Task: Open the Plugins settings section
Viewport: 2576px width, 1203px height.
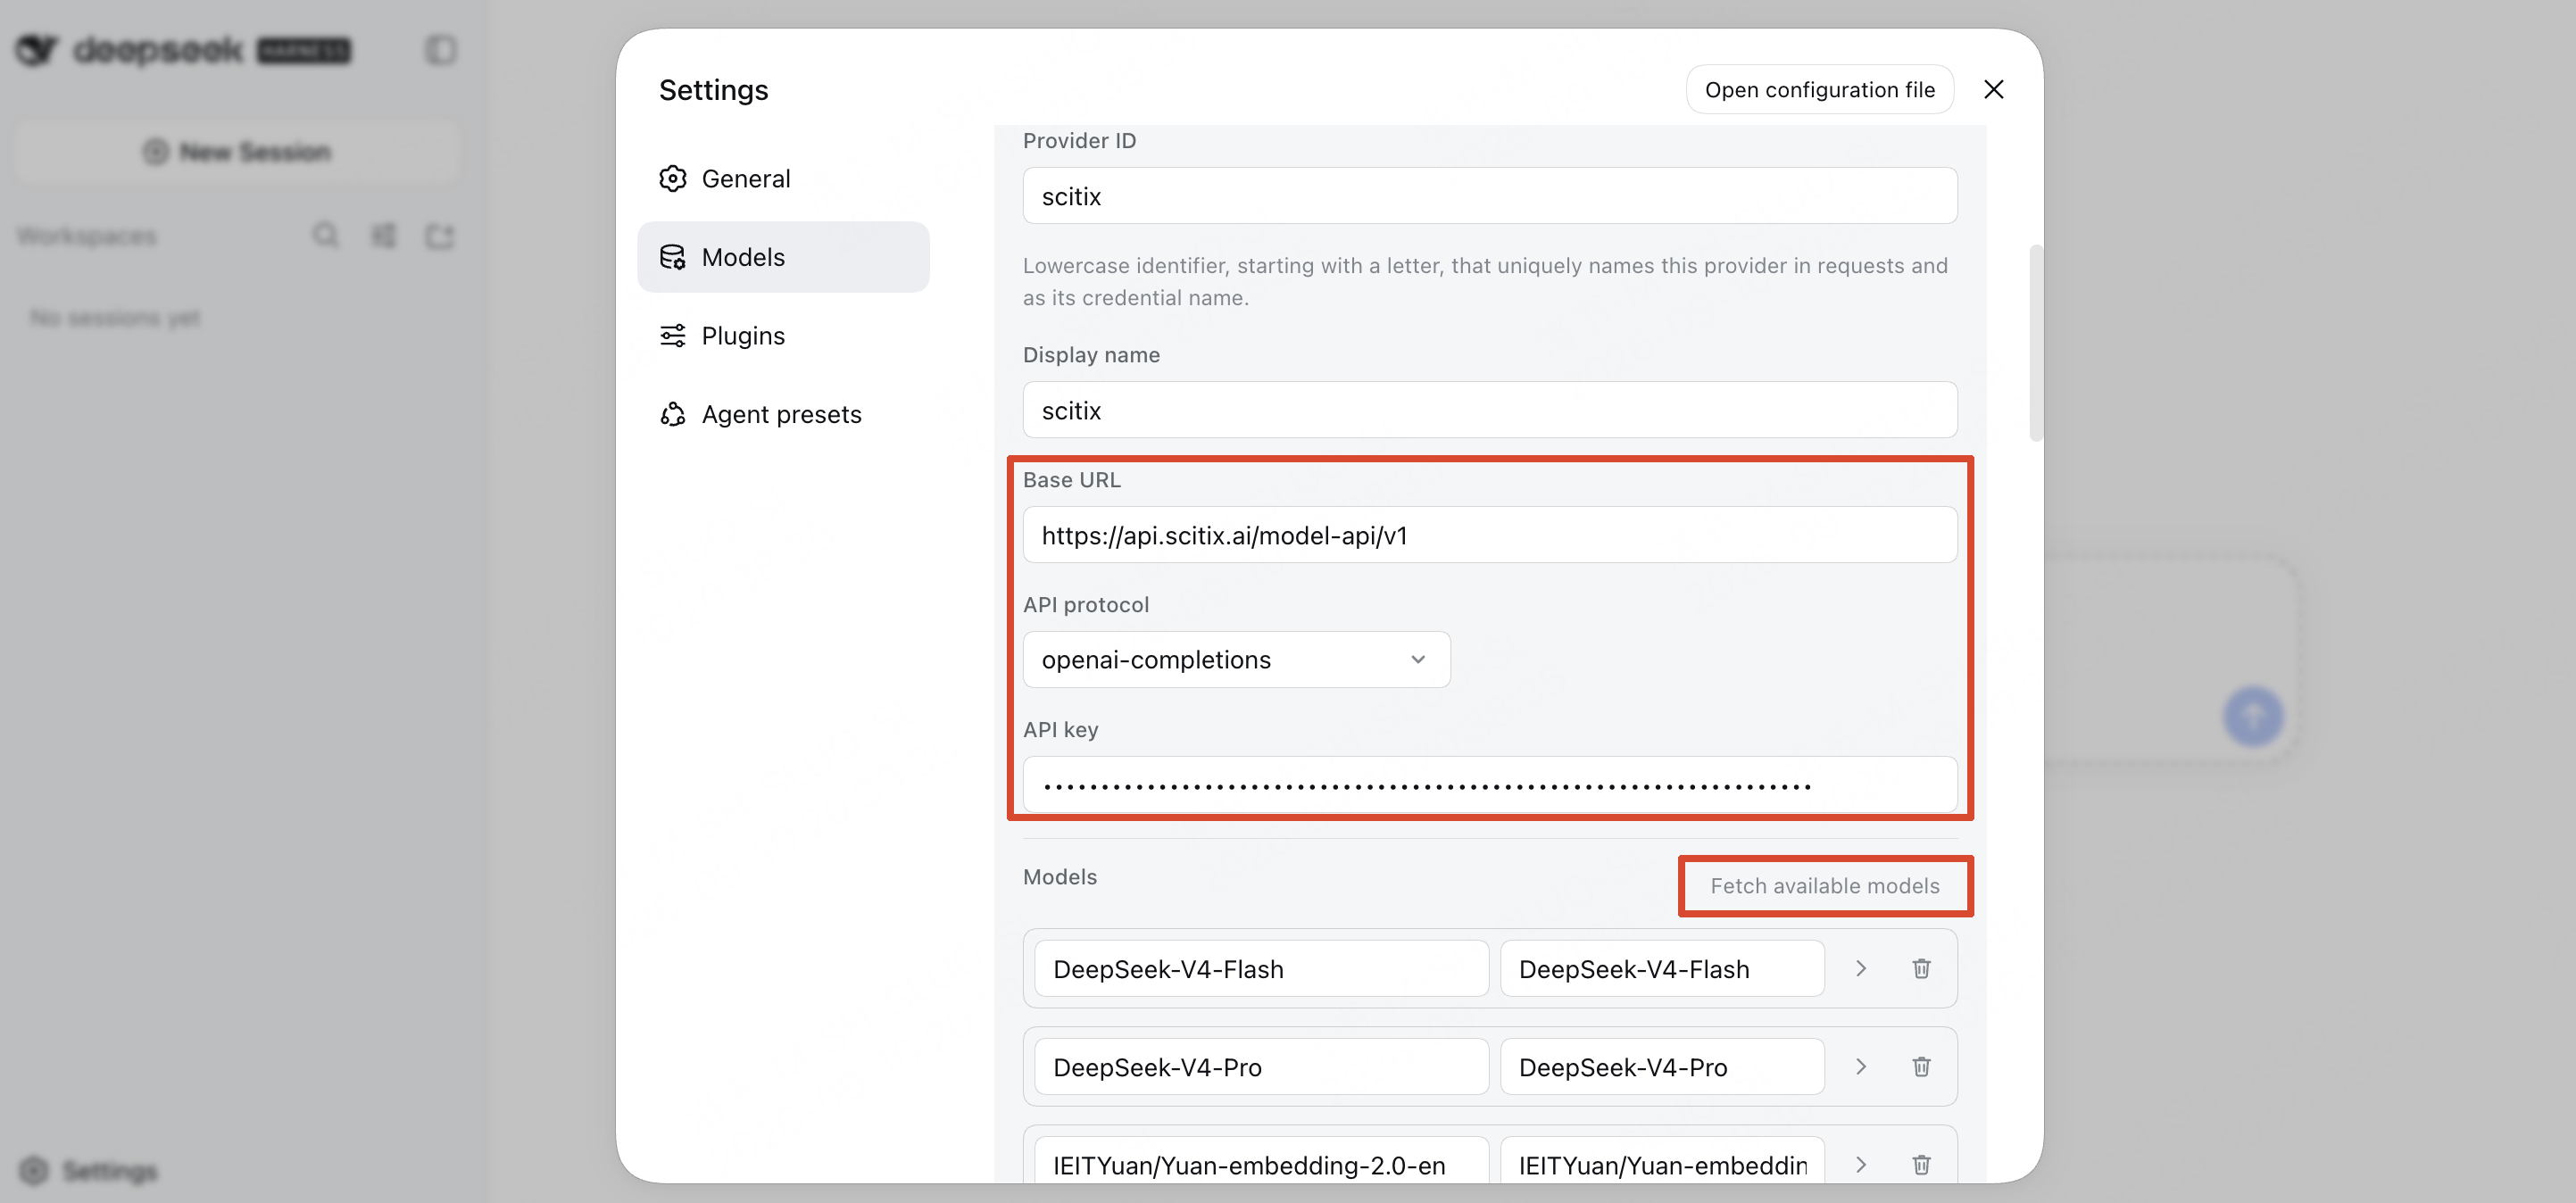Action: pos(783,335)
